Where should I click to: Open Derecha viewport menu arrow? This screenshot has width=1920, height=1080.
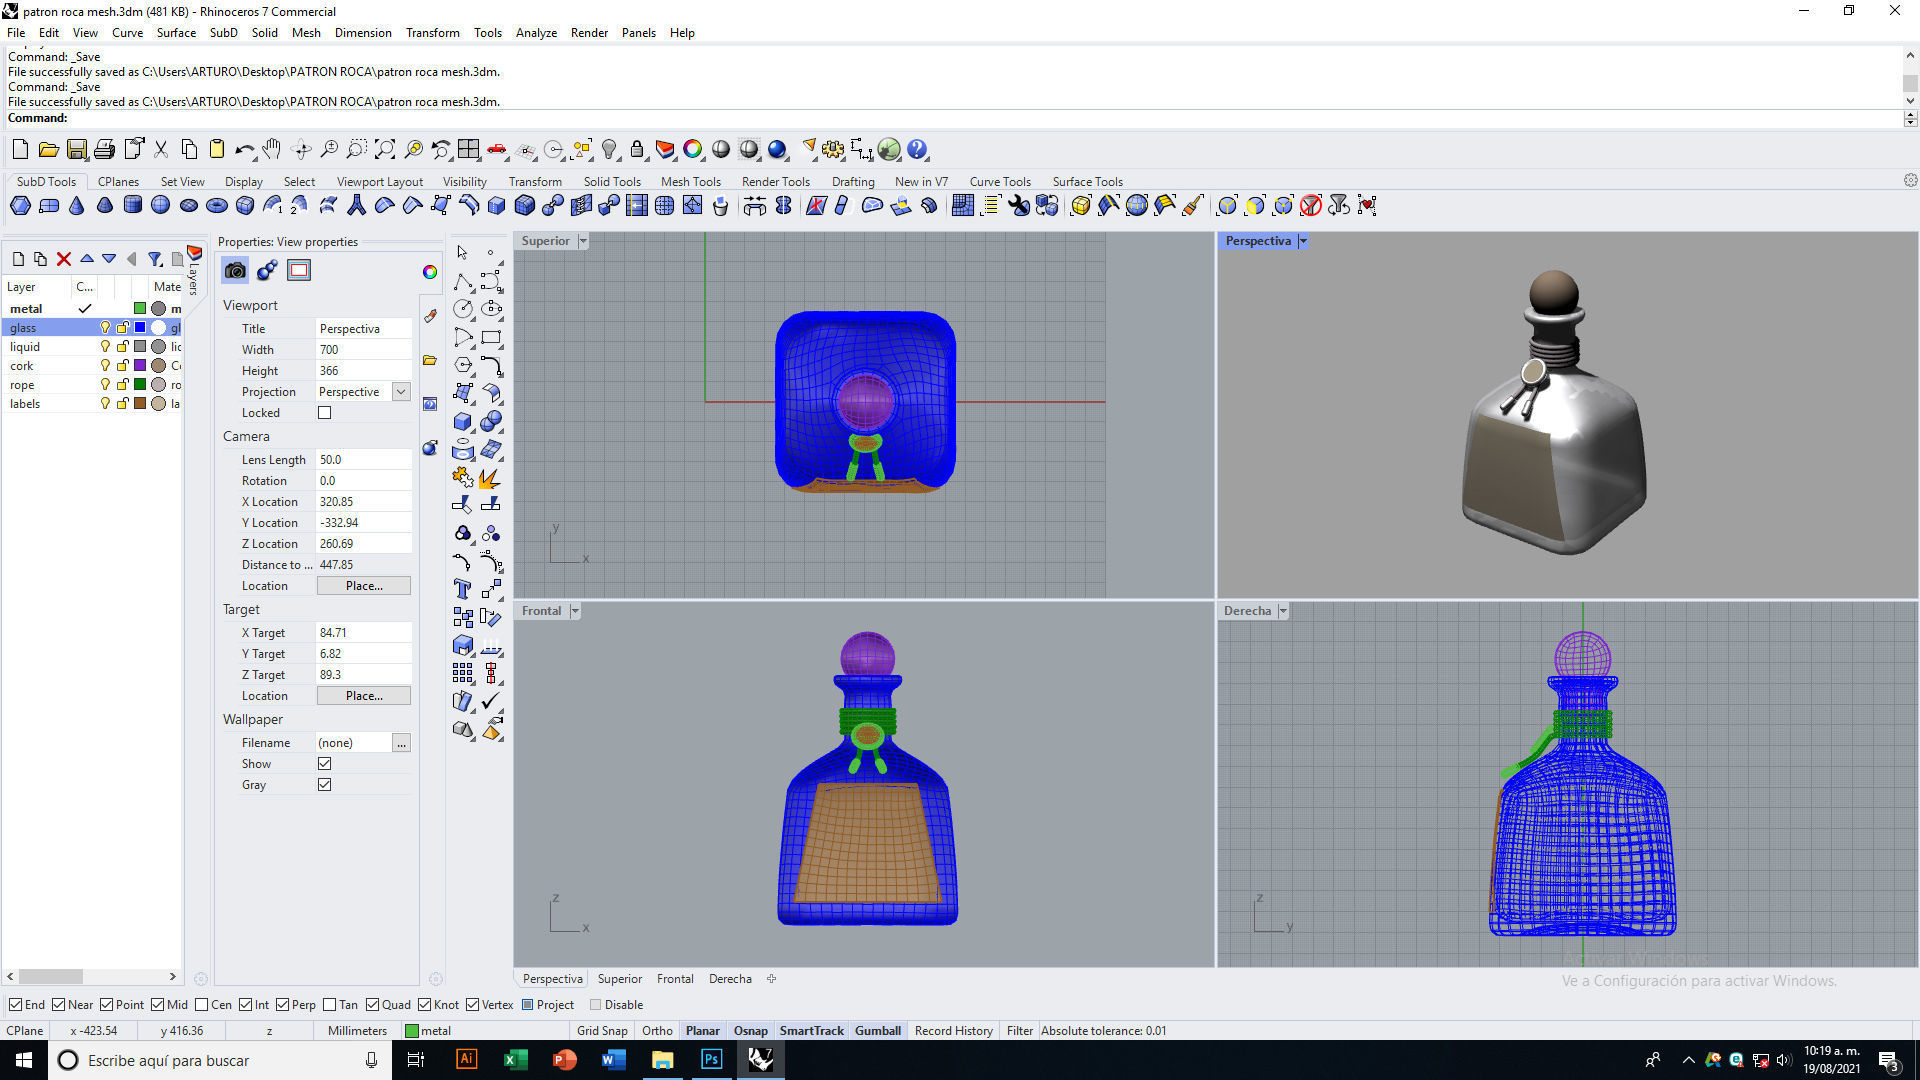coord(1283,611)
